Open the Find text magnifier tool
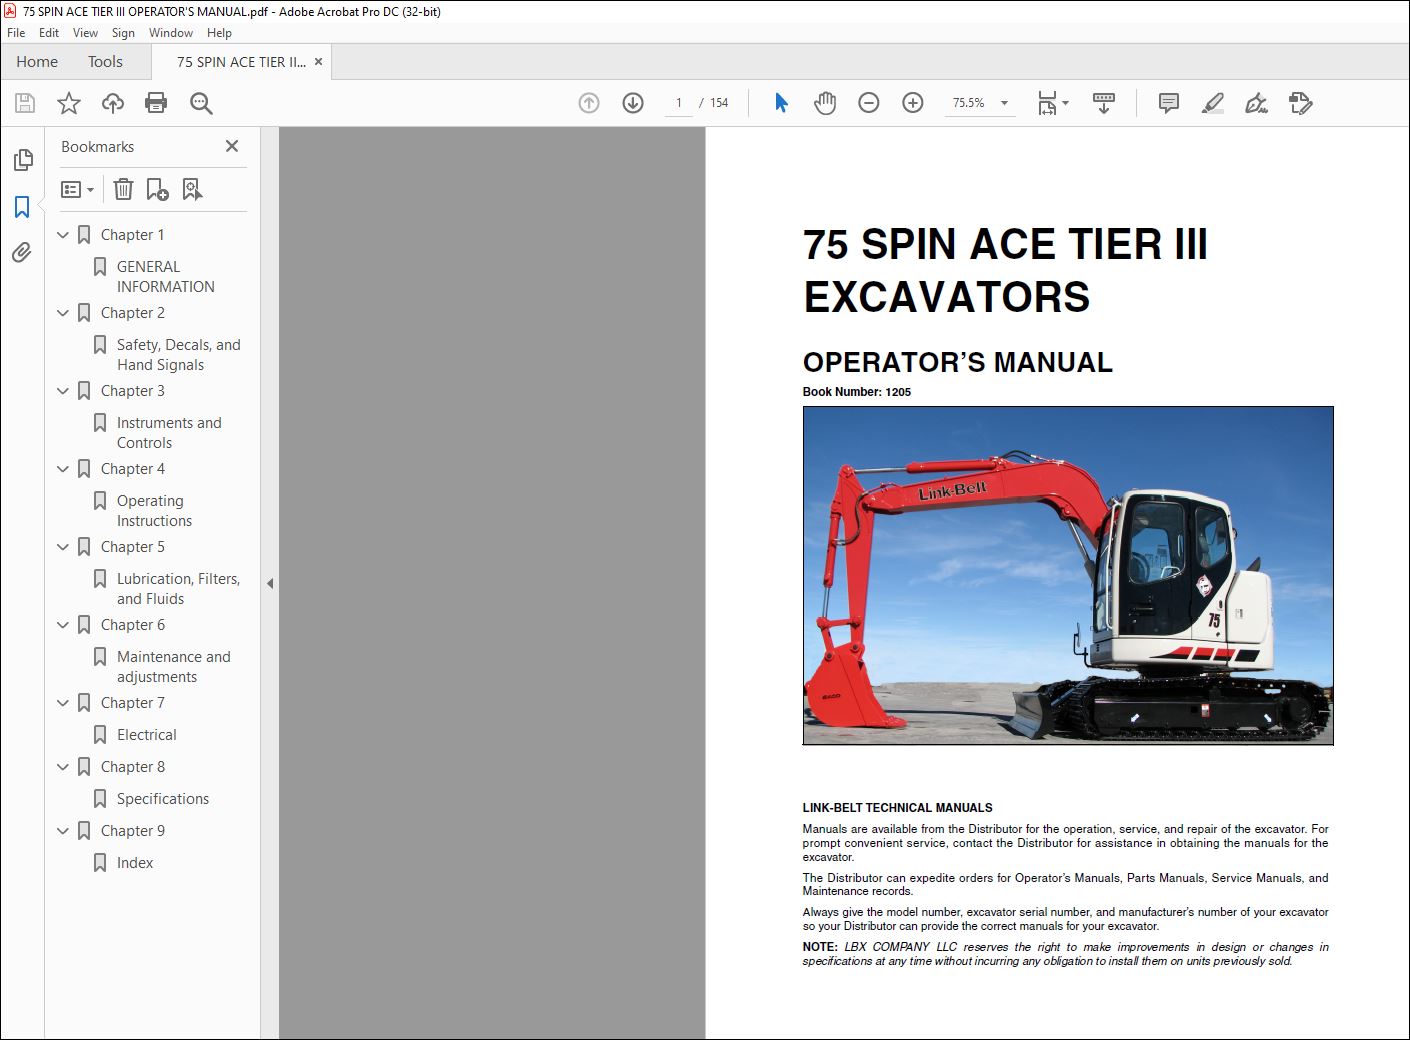 (201, 103)
